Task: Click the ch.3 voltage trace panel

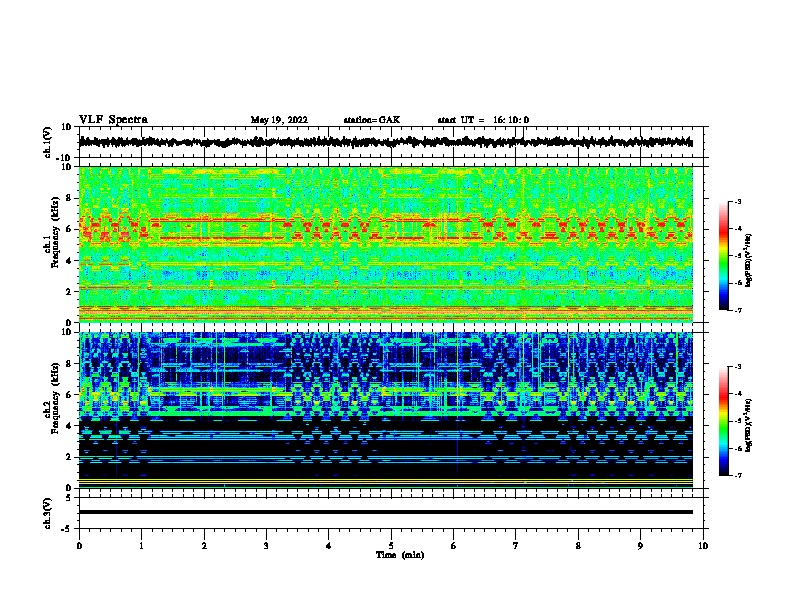Action: click(x=393, y=513)
